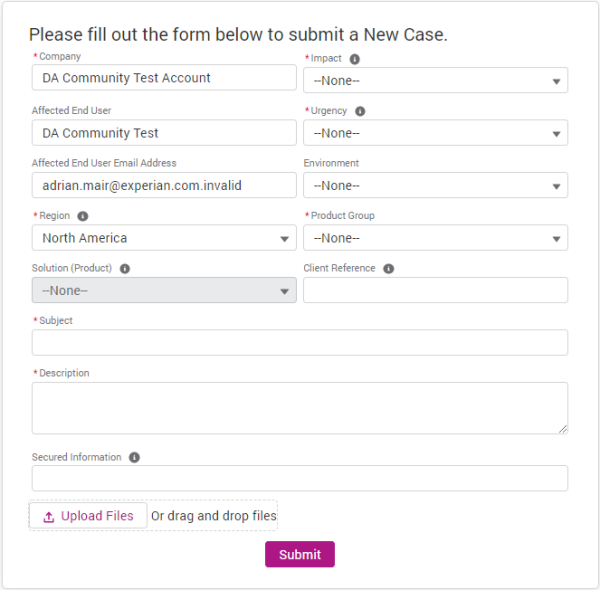Click the Secured Information info icon
Image resolution: width=600 pixels, height=590 pixels.
[x=134, y=458]
